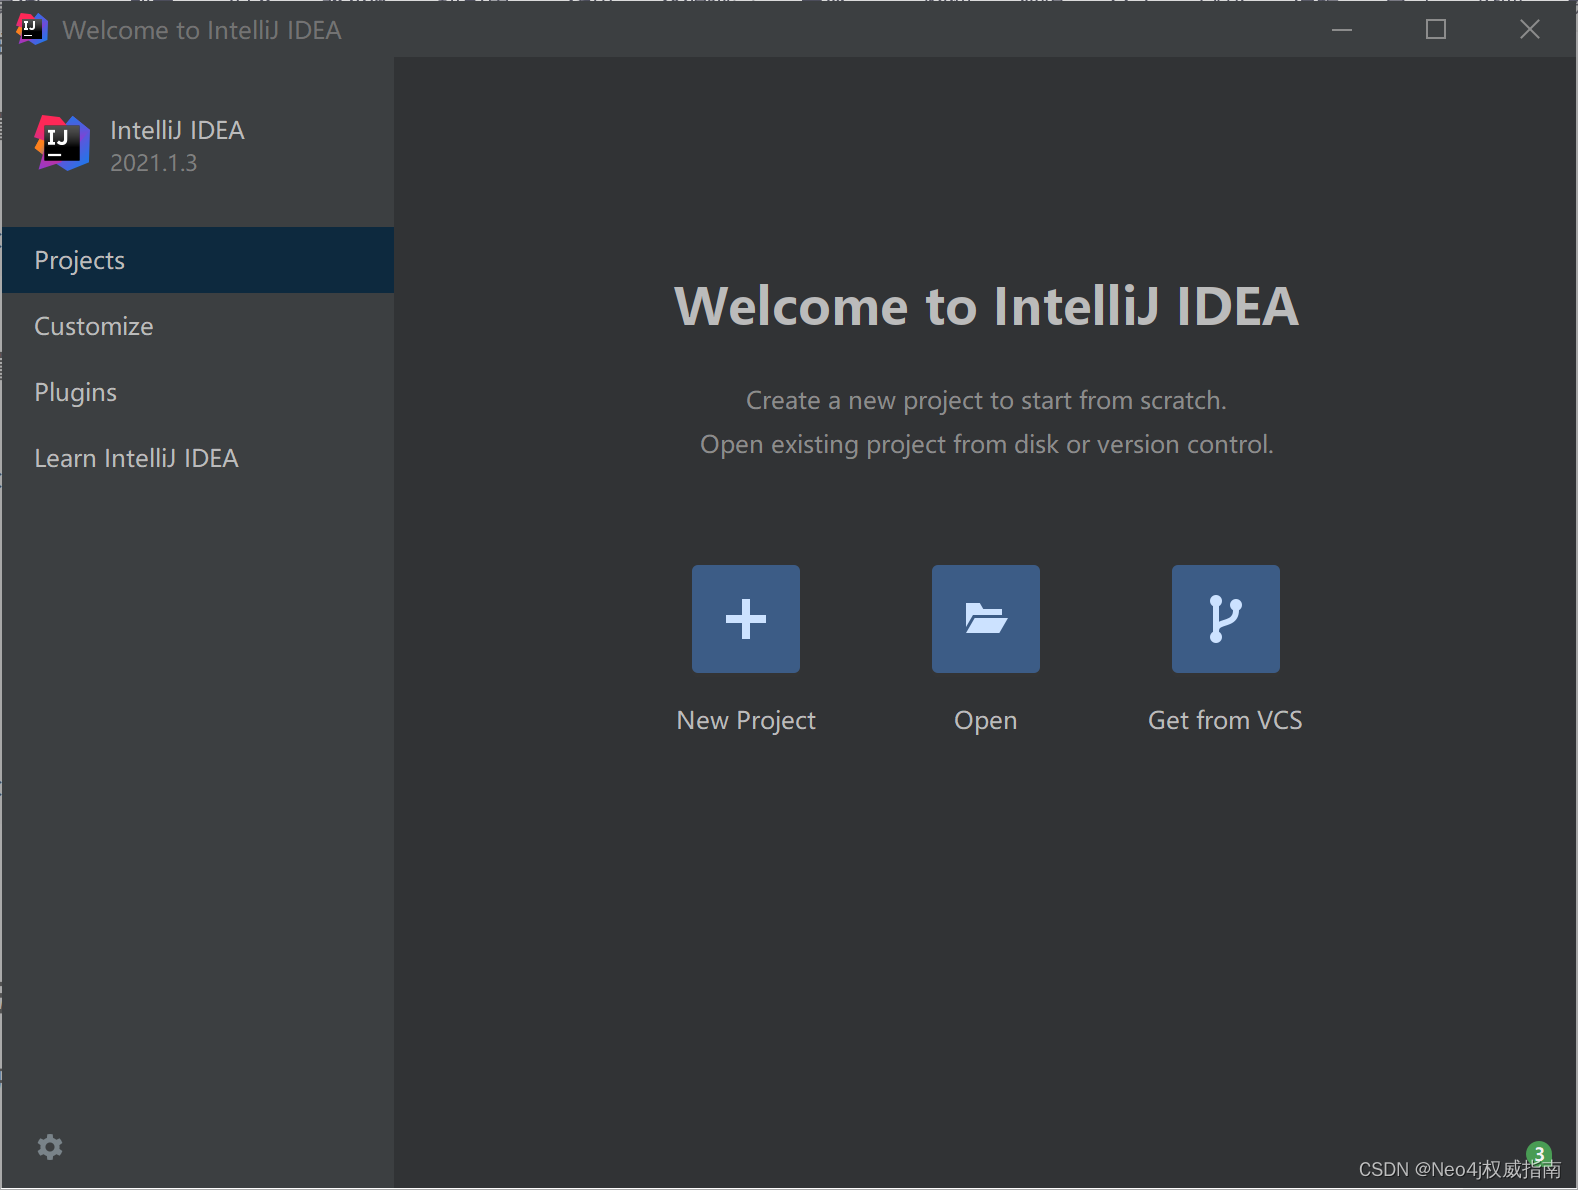Click the IntelliJ IDEA name in the sidebar
1578x1190 pixels.
[x=177, y=130]
